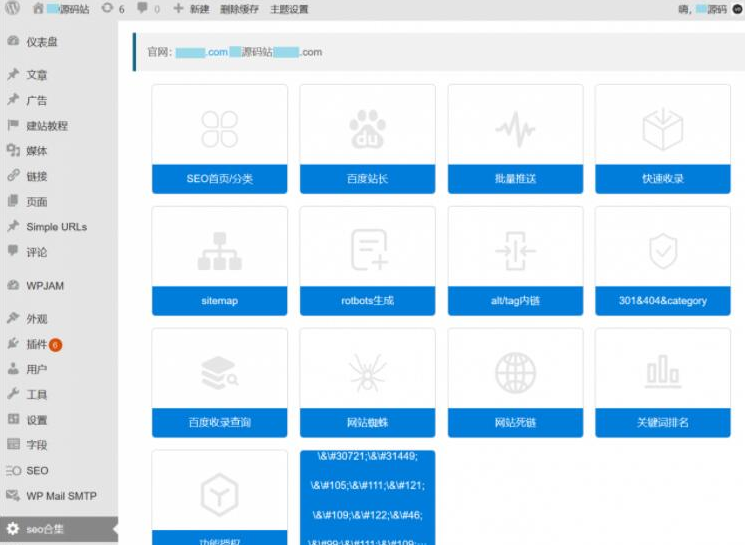Select the 批量推送 pulse wave icon

(x=515, y=128)
